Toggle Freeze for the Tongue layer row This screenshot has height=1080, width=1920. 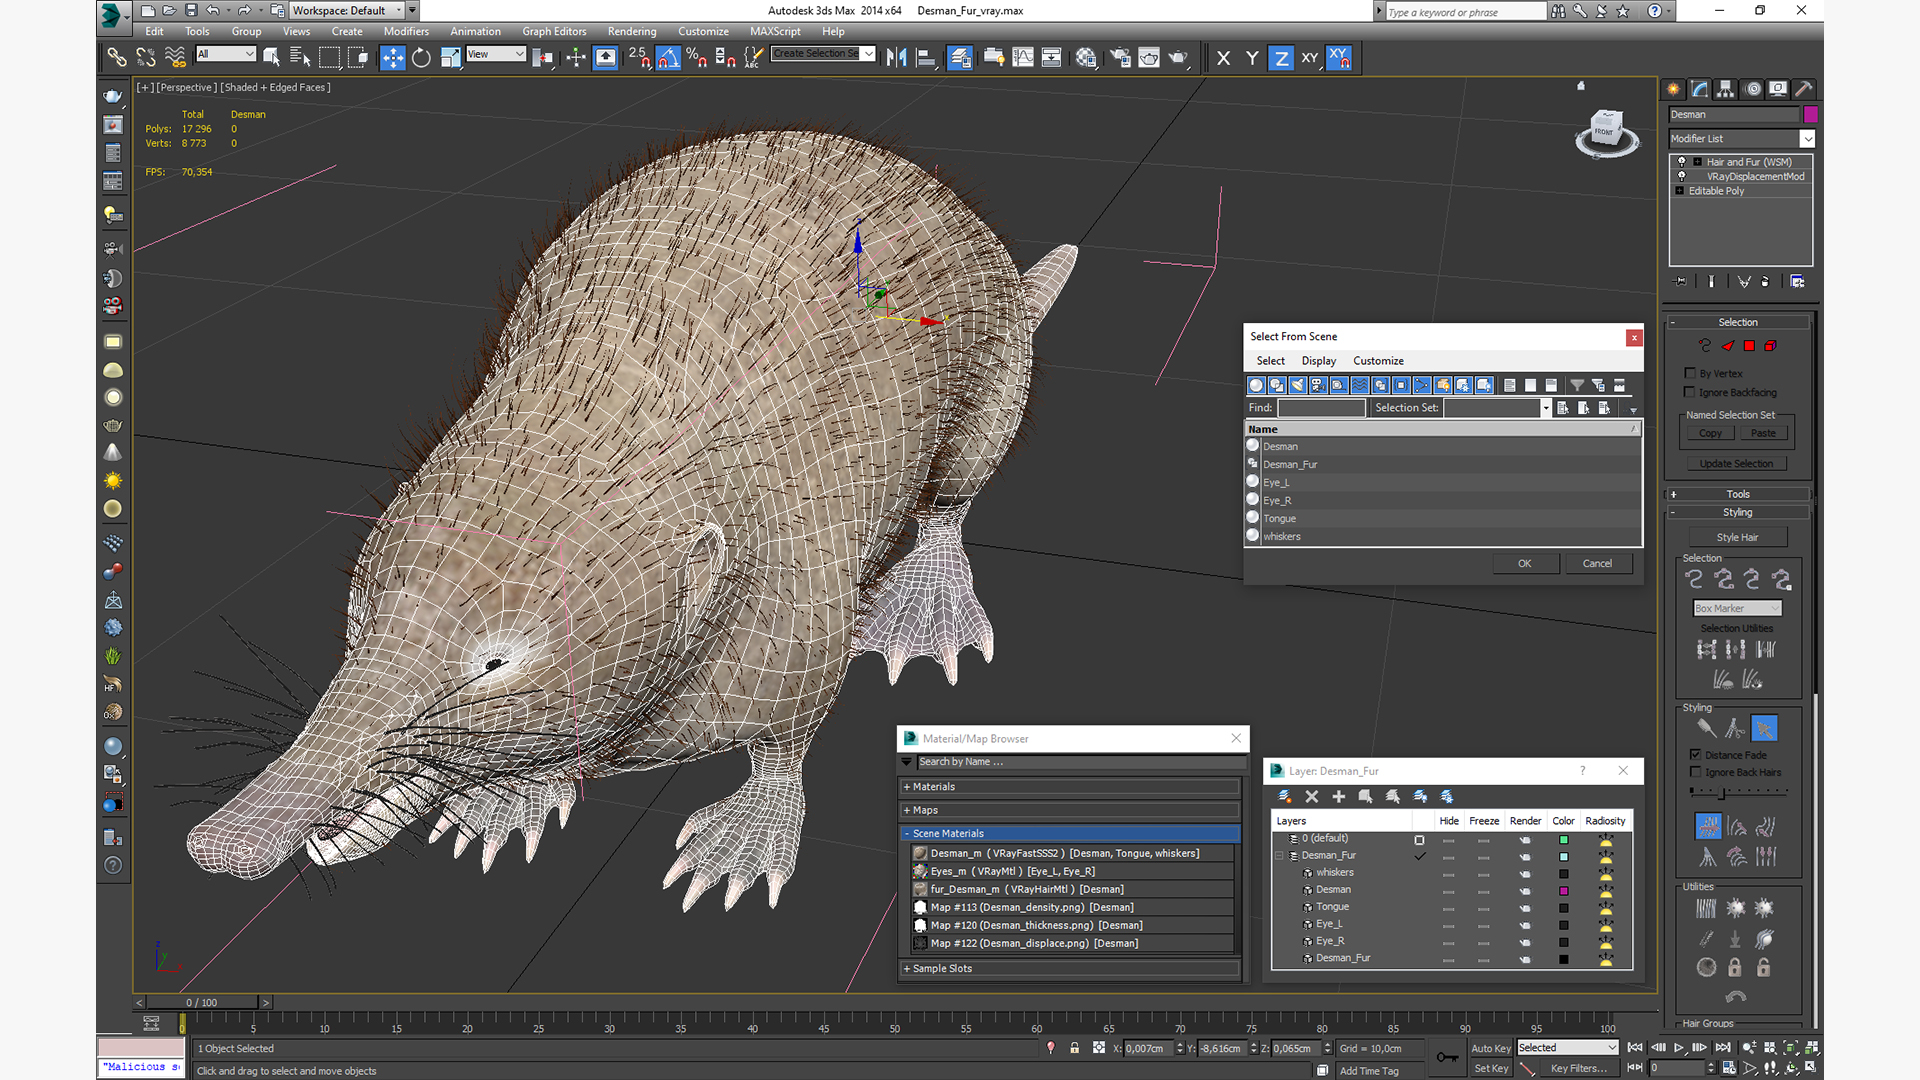1484,908
